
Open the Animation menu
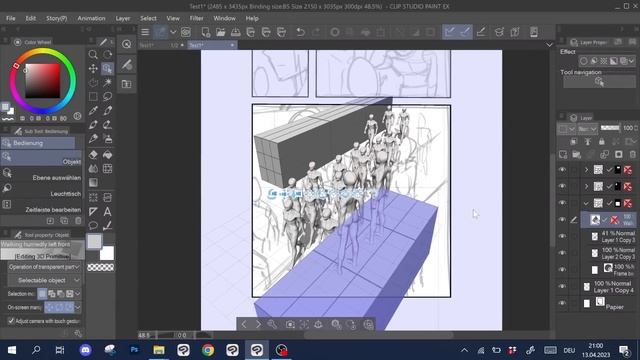(91, 18)
